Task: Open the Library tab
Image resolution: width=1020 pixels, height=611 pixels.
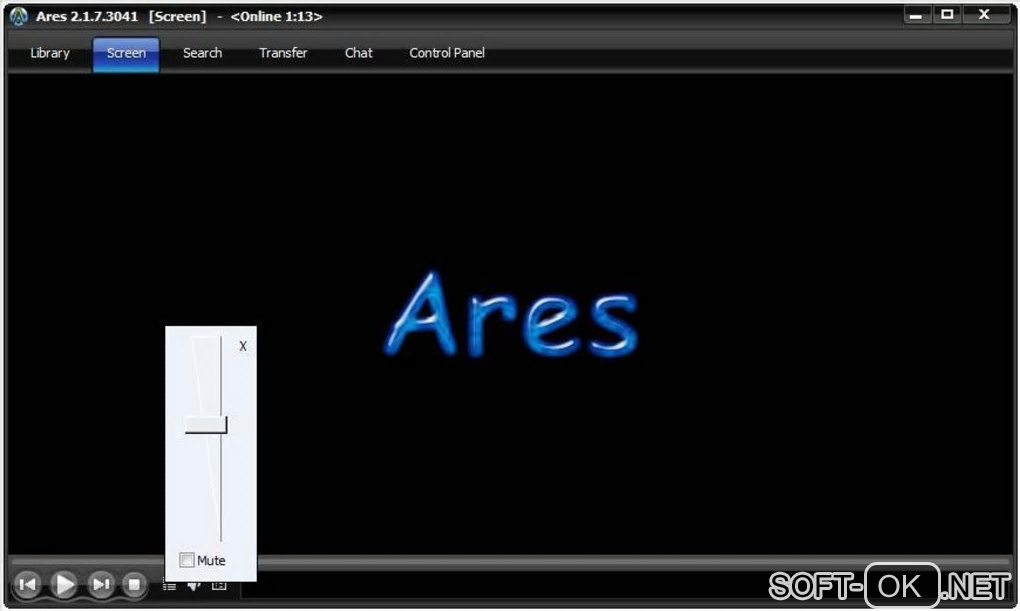Action: [49, 53]
